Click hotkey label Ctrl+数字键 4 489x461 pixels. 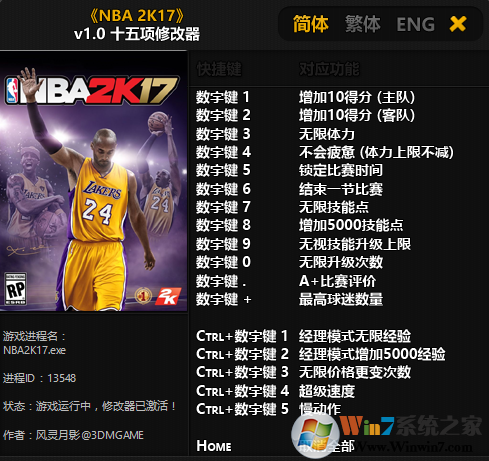point(242,391)
